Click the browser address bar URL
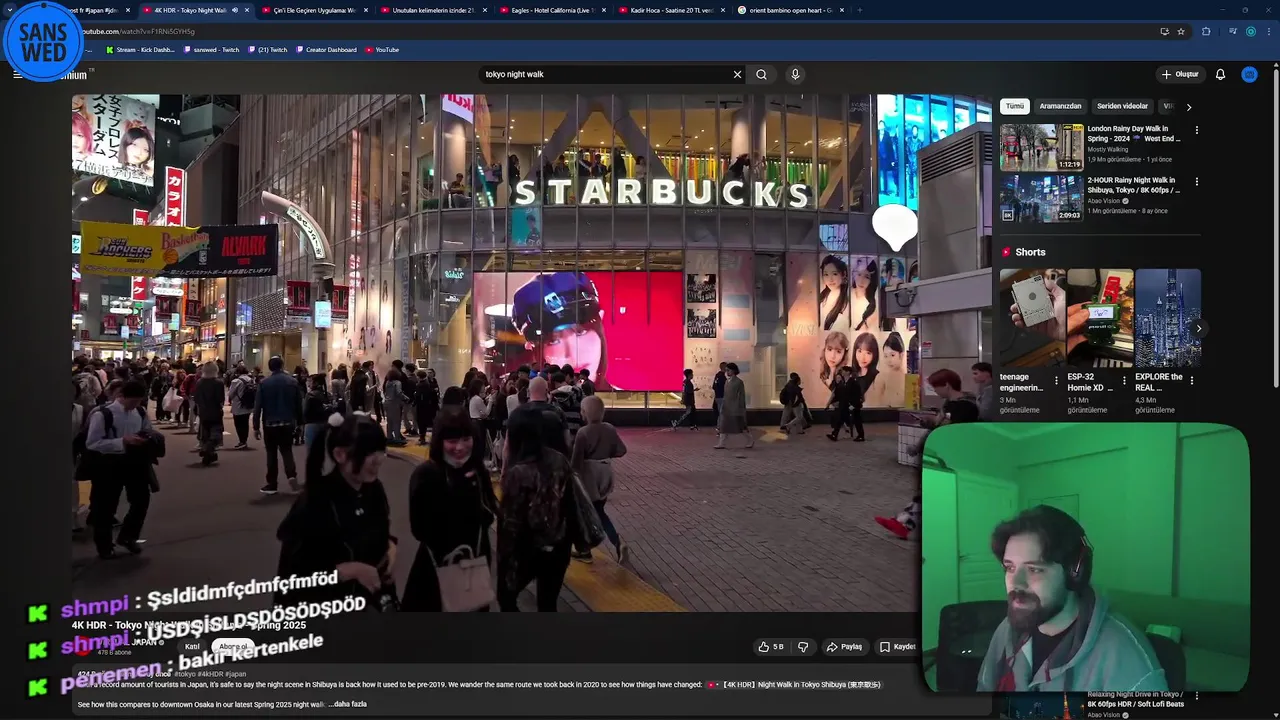The width and height of the screenshot is (1280, 720). [138, 31]
